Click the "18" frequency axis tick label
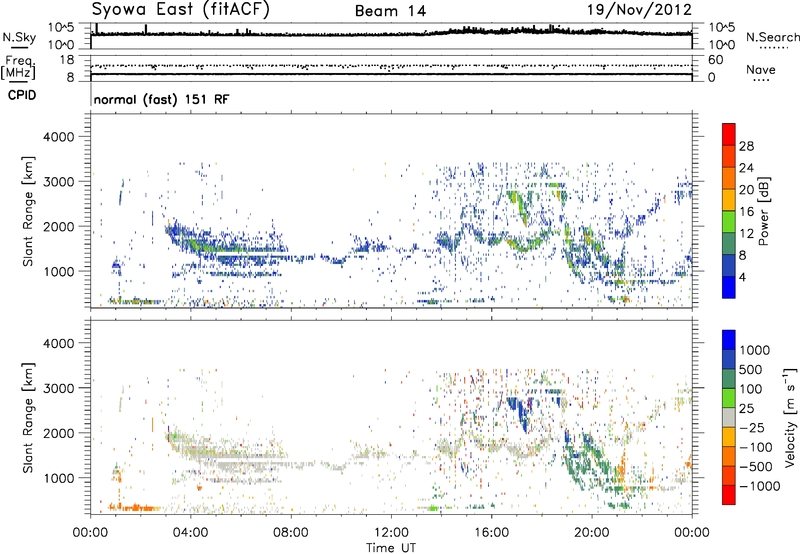 (67, 60)
